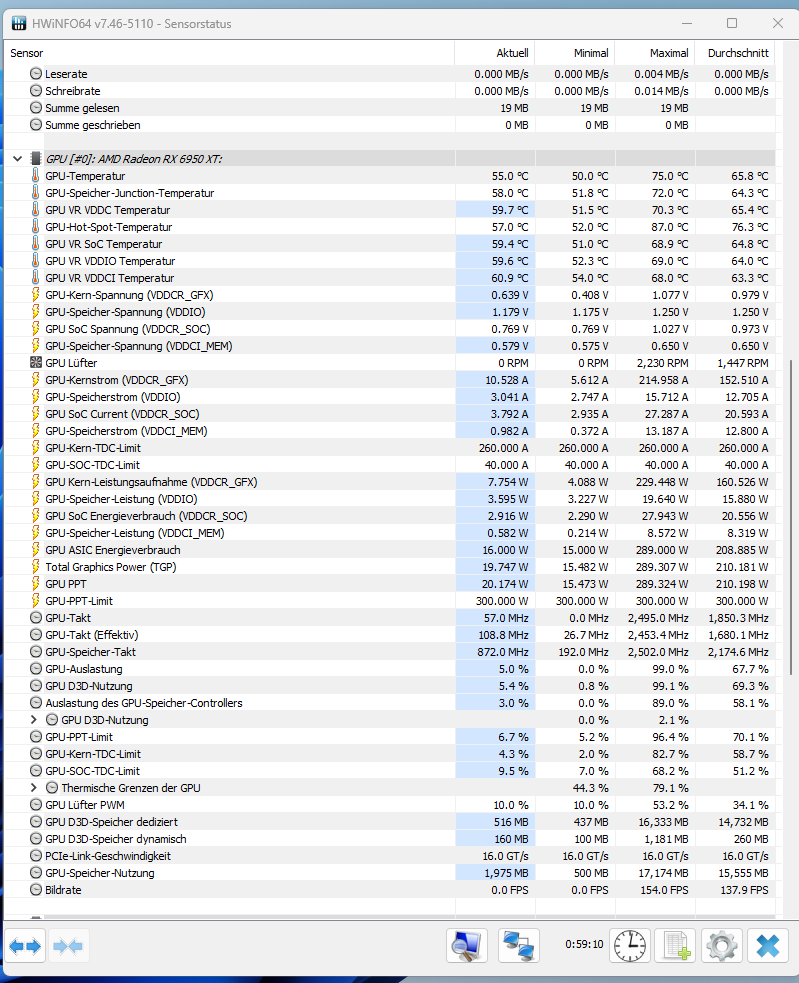Viewport: 799px width, 983px height.
Task: Click fan icon beside GPU Lüfter
Action: 36,362
